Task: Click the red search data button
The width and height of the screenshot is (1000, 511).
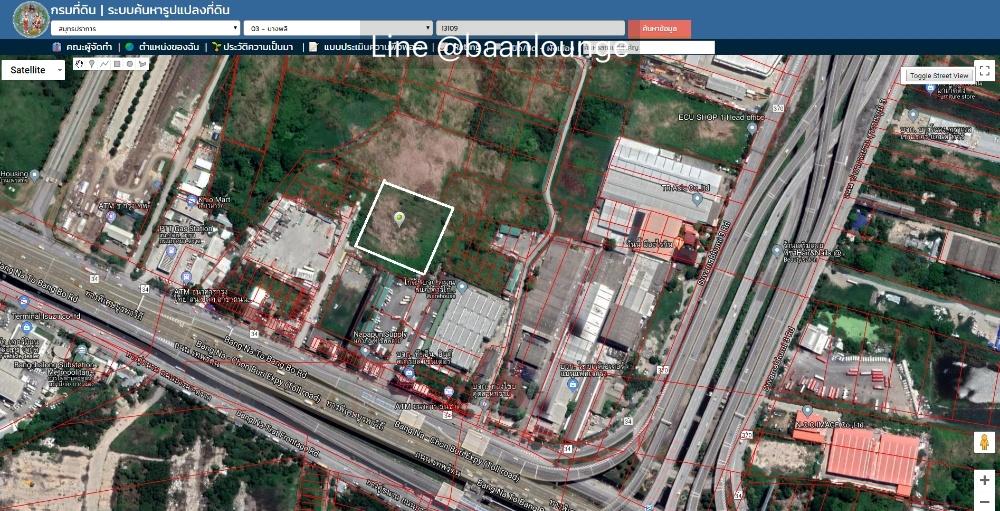Action: 659,28
